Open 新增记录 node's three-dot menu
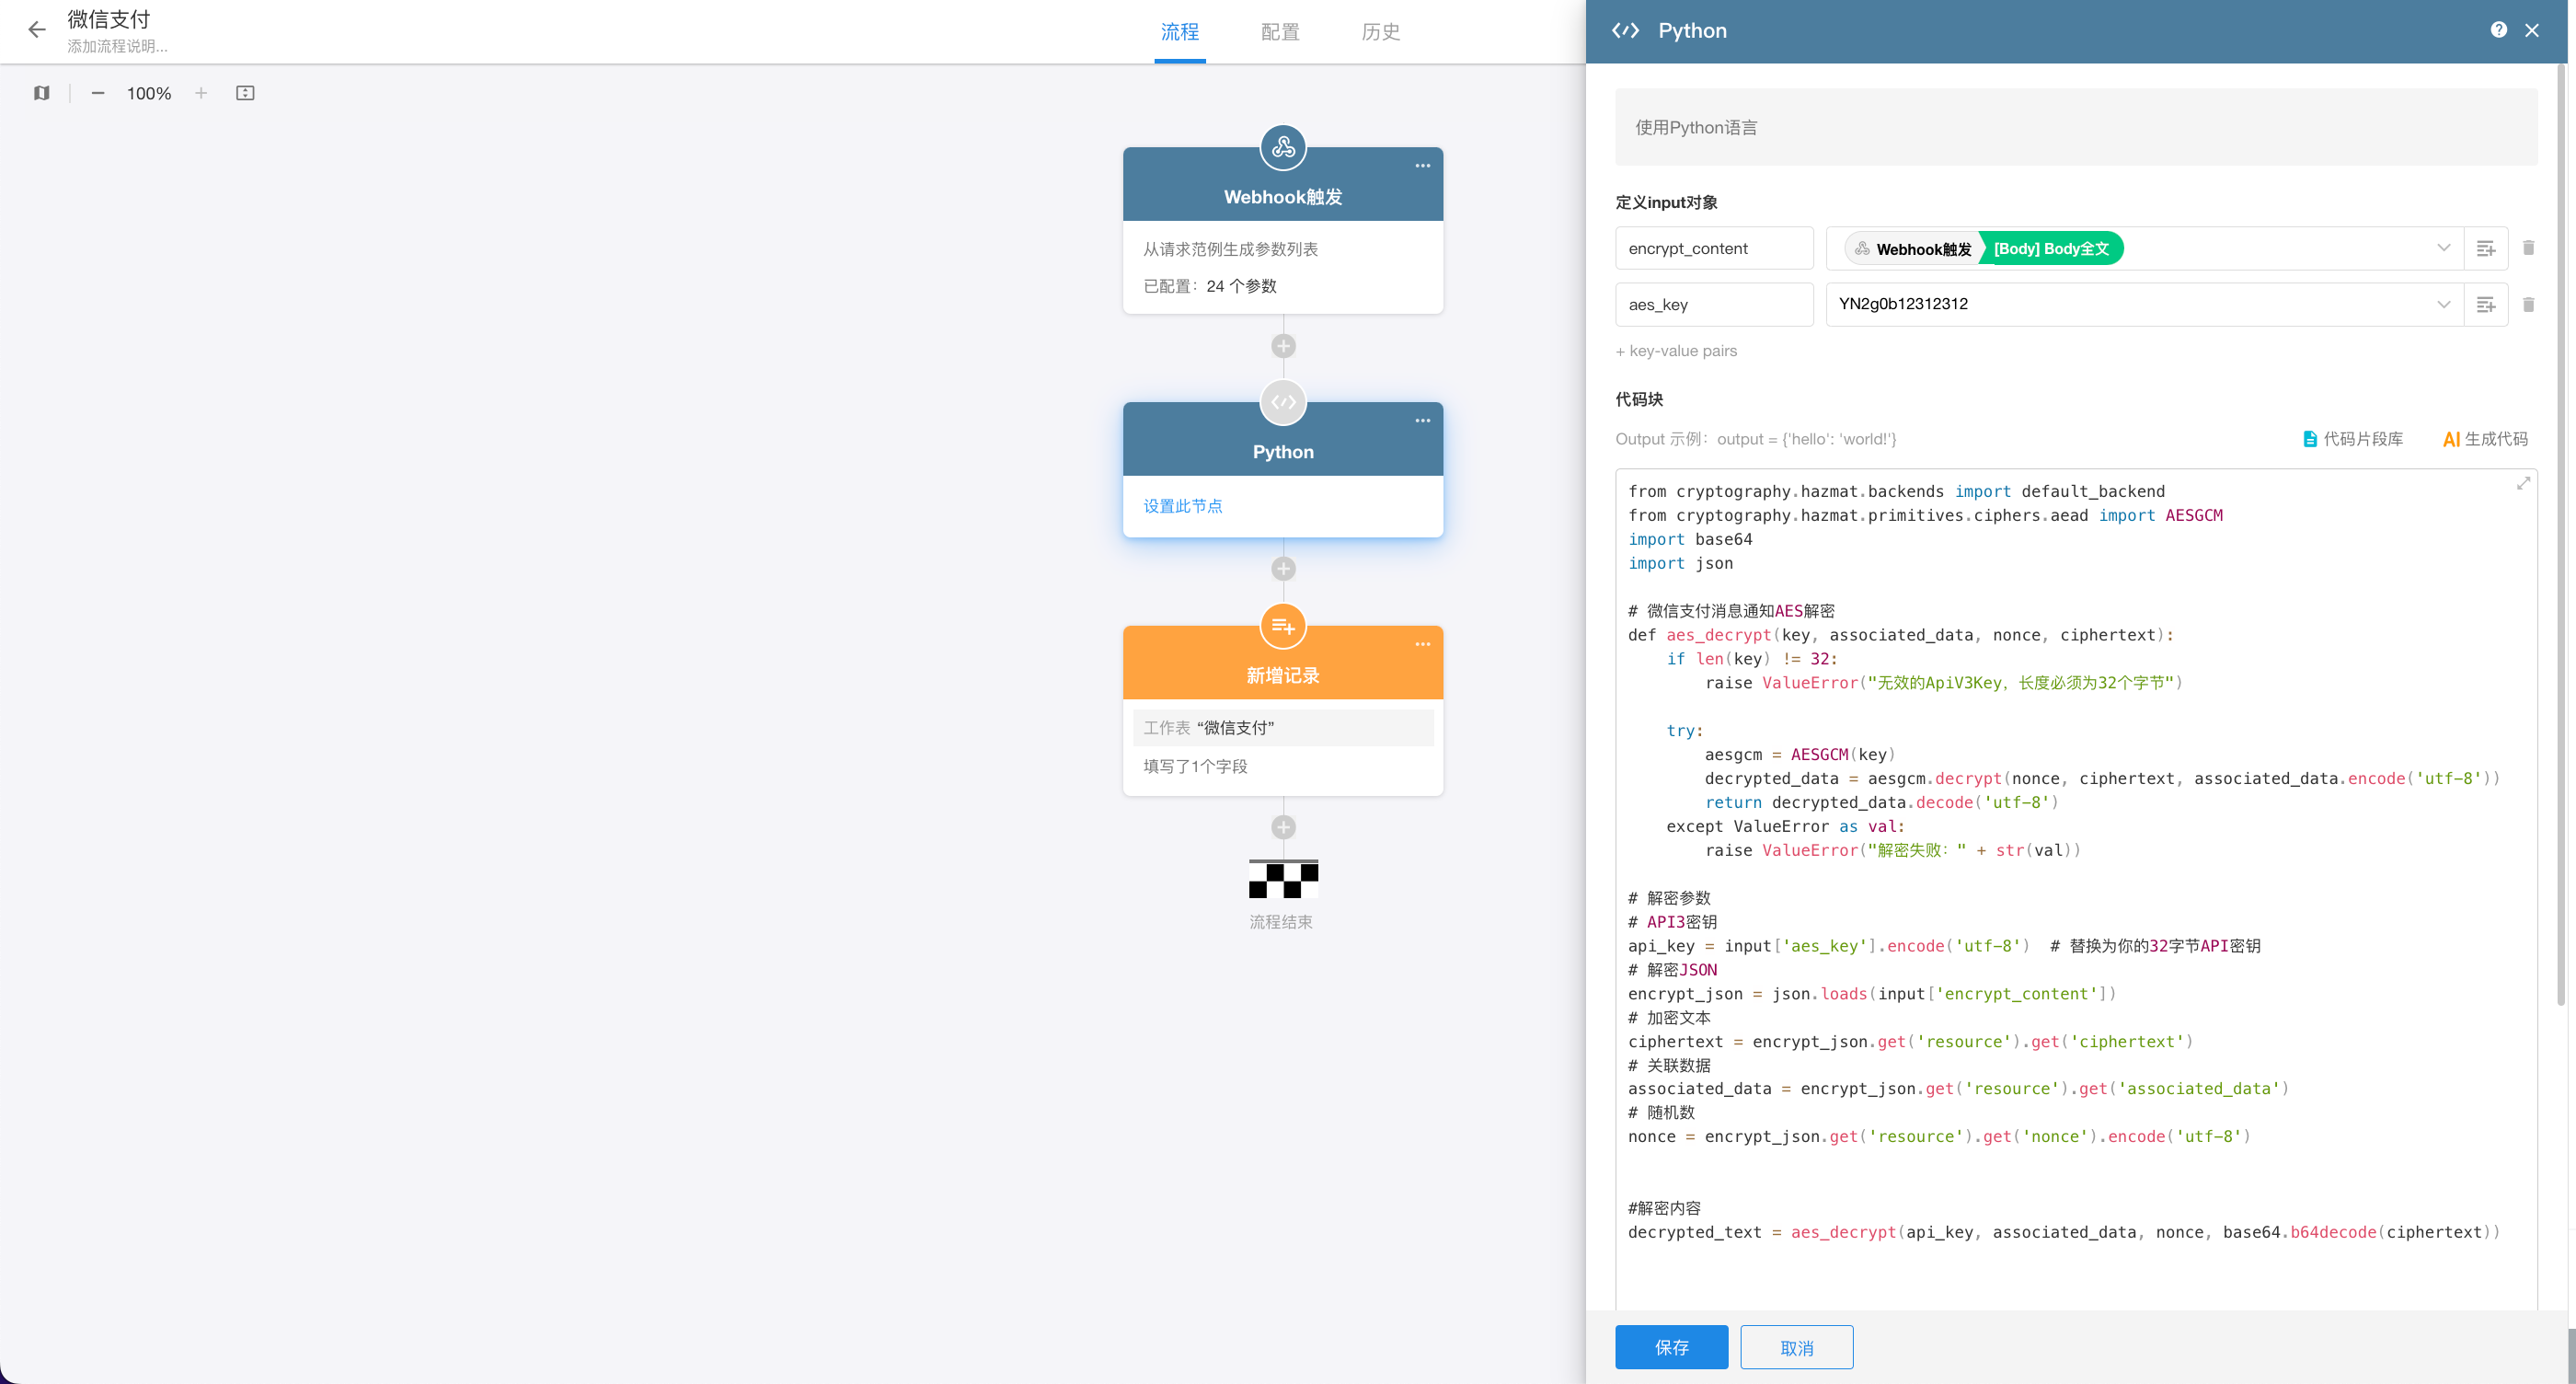Image resolution: width=2576 pixels, height=1384 pixels. [x=1422, y=645]
